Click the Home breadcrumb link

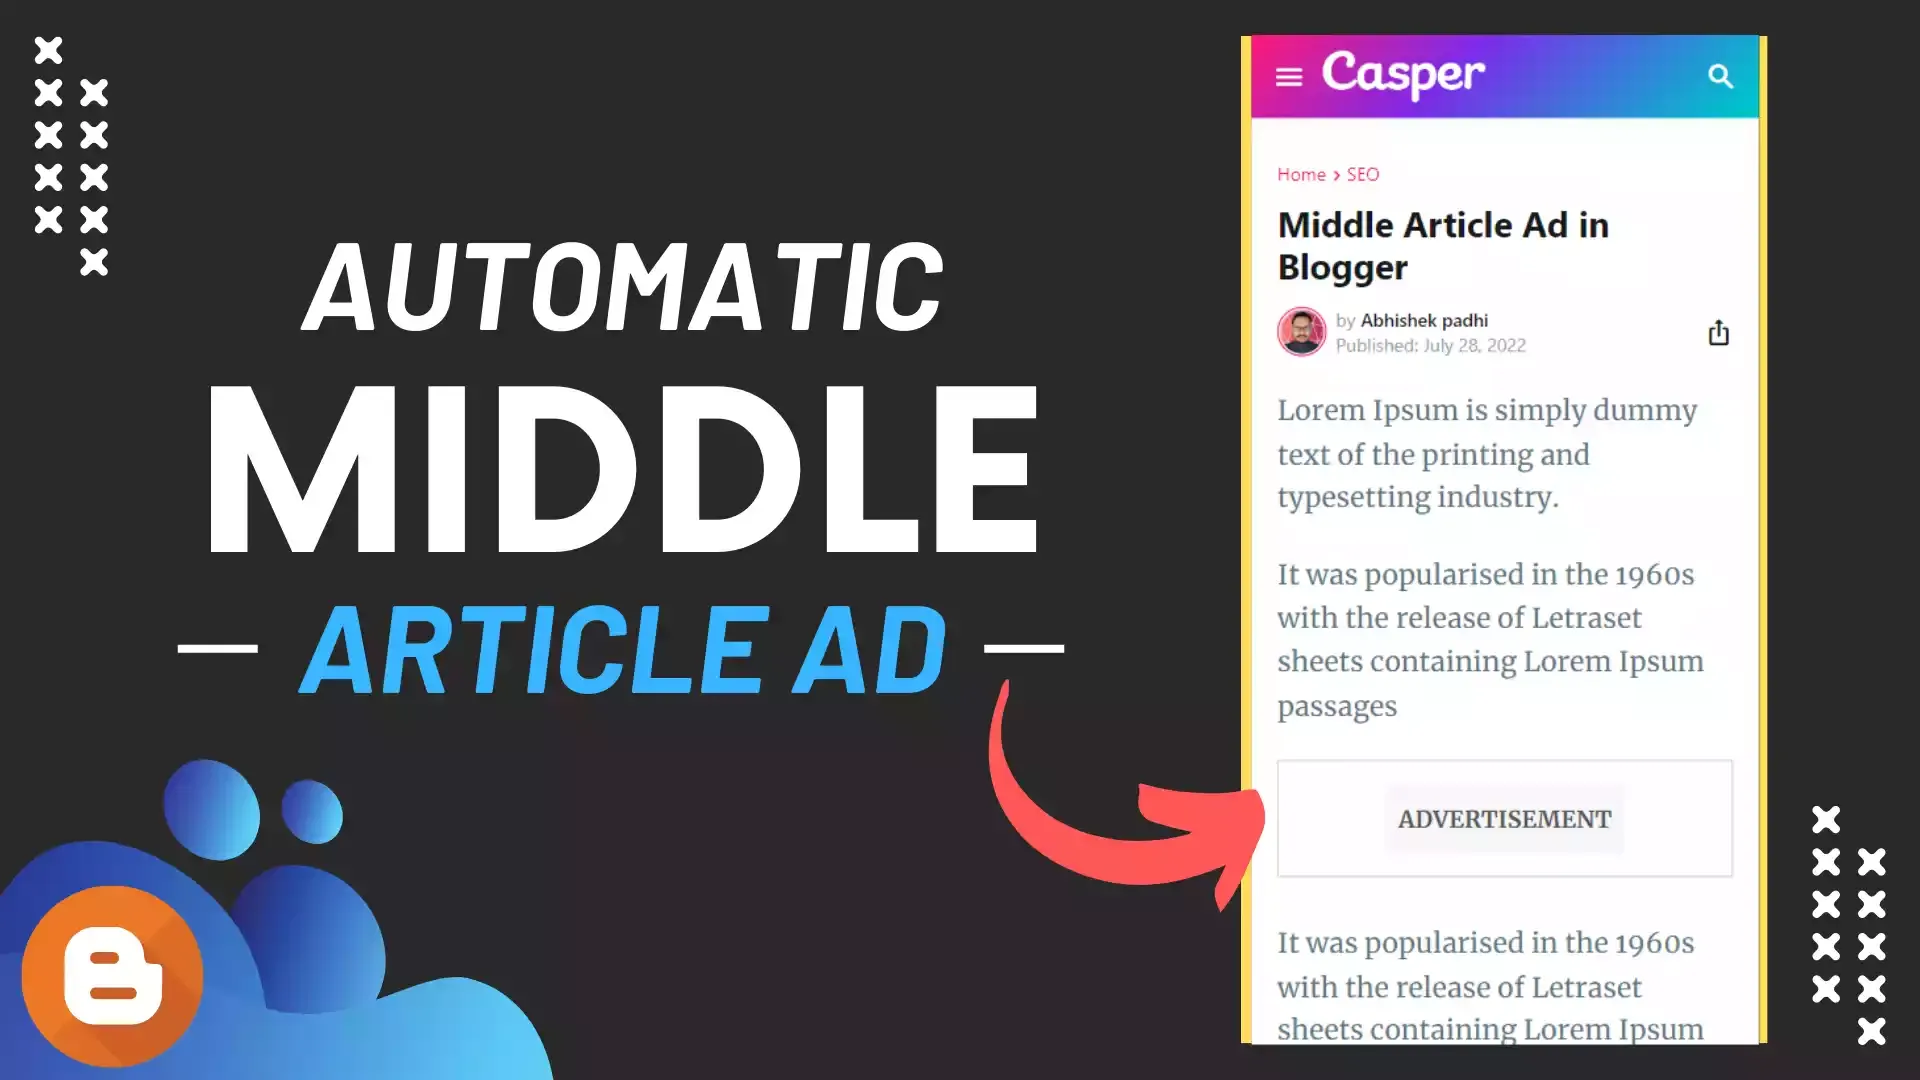[x=1300, y=174]
